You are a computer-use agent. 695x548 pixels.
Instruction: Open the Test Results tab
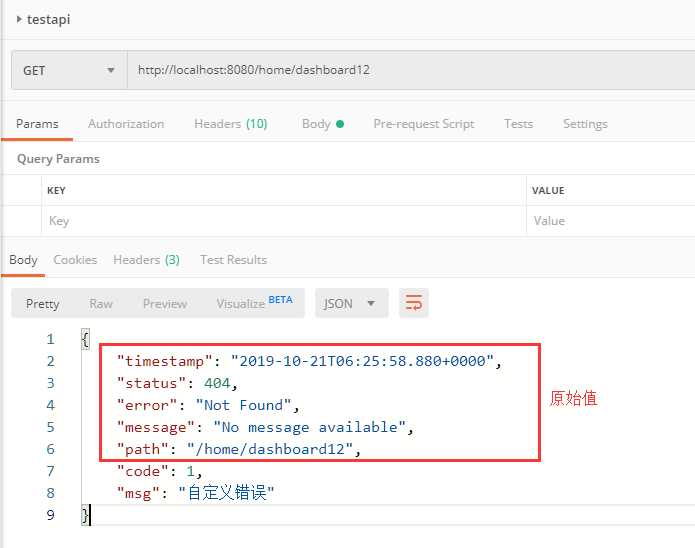point(234,260)
